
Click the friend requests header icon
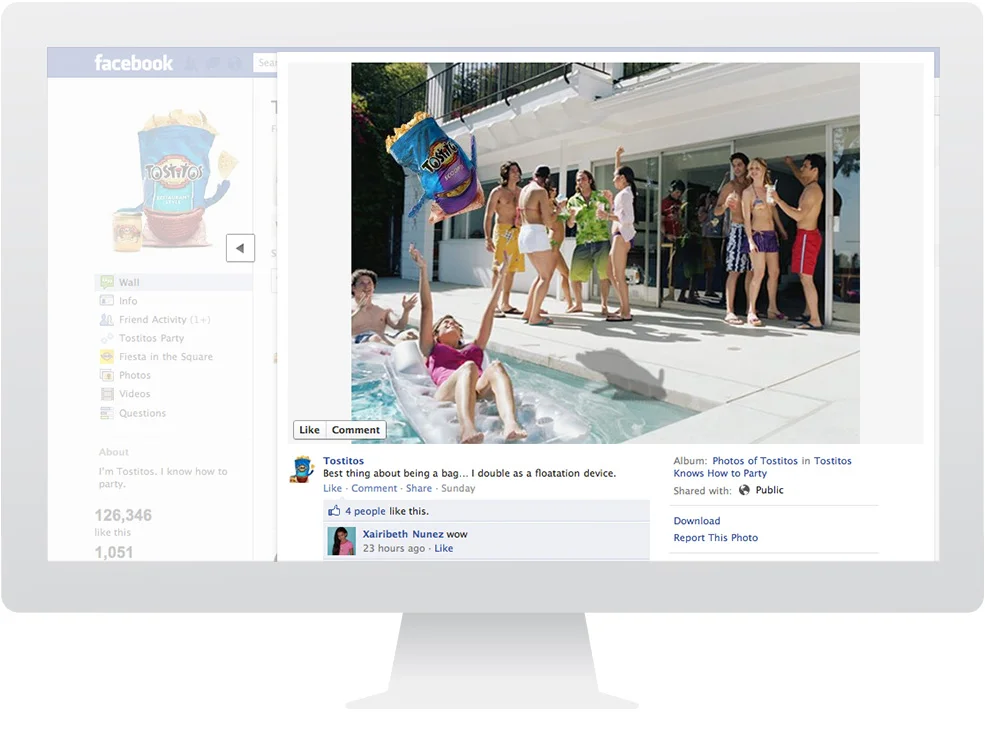(192, 63)
